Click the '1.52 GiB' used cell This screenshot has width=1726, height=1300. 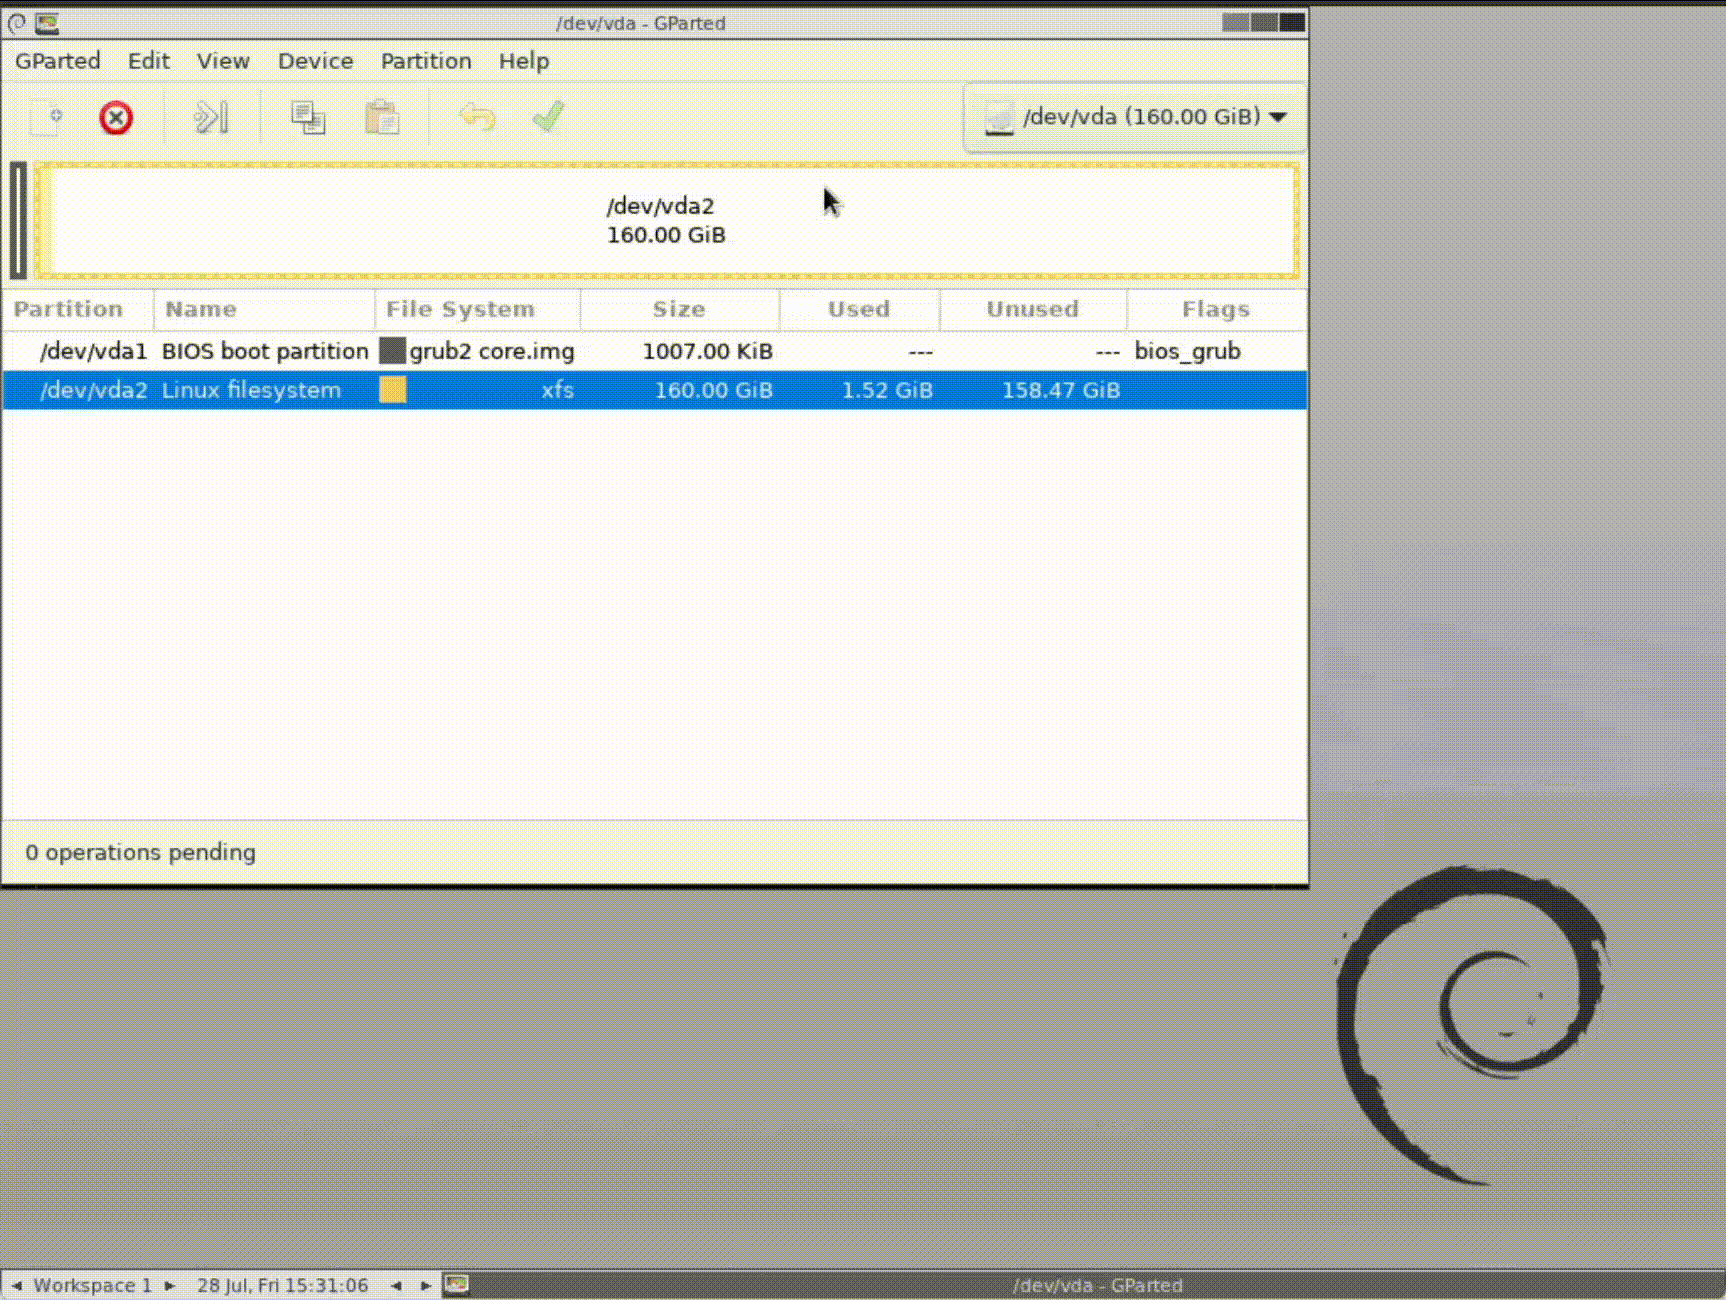887,390
